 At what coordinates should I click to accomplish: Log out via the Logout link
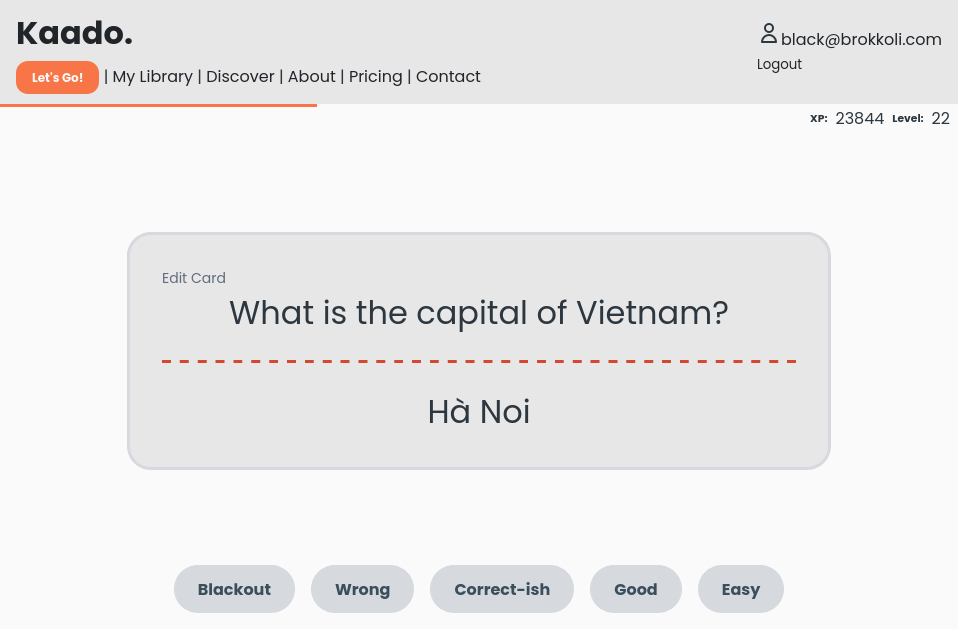779,64
